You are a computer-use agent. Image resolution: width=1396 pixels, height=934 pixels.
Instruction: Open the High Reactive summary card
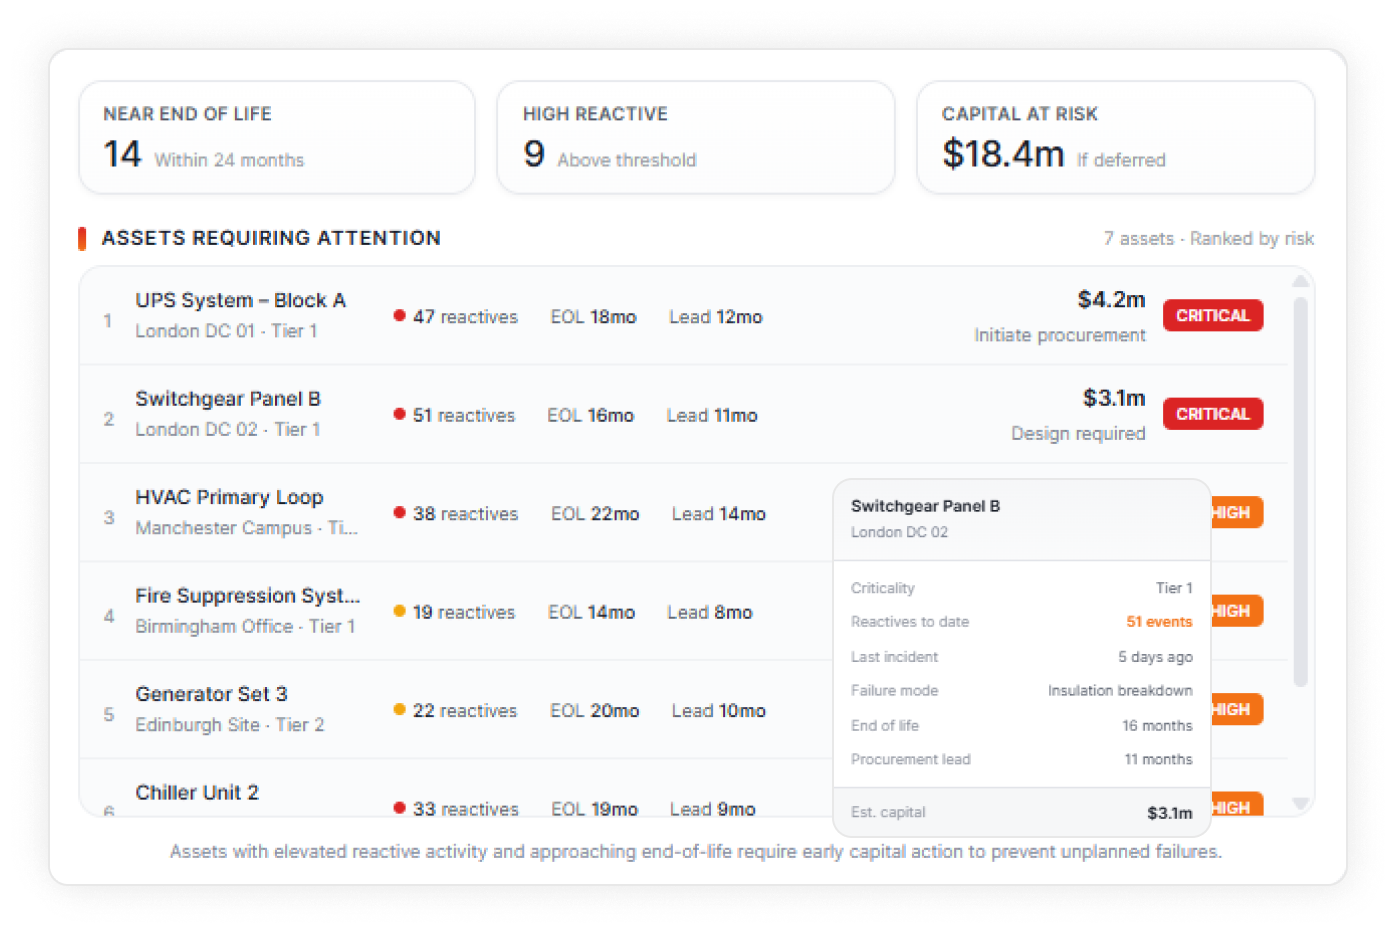tap(695, 138)
